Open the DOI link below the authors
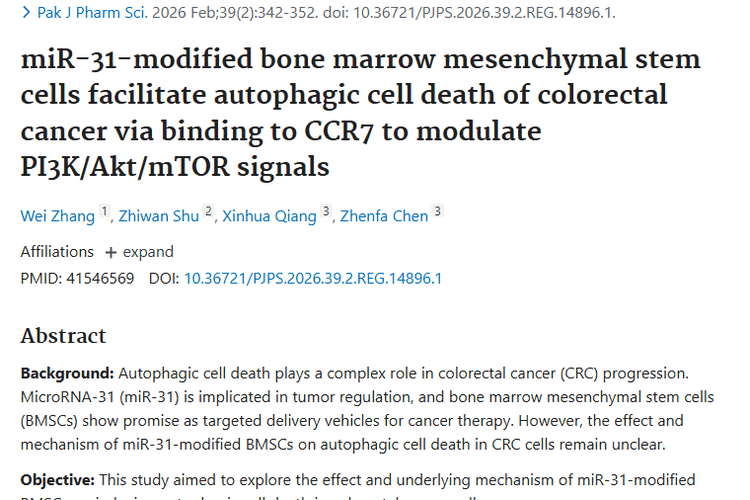Image resolution: width=750 pixels, height=500 pixels. click(313, 278)
